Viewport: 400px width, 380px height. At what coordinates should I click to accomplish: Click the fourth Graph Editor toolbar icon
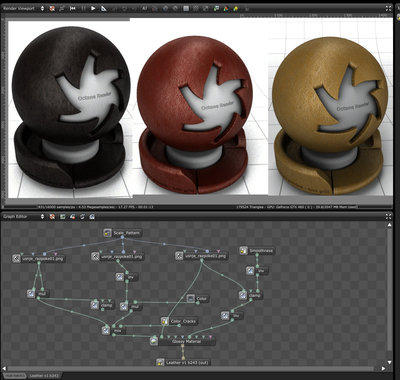pos(82,217)
